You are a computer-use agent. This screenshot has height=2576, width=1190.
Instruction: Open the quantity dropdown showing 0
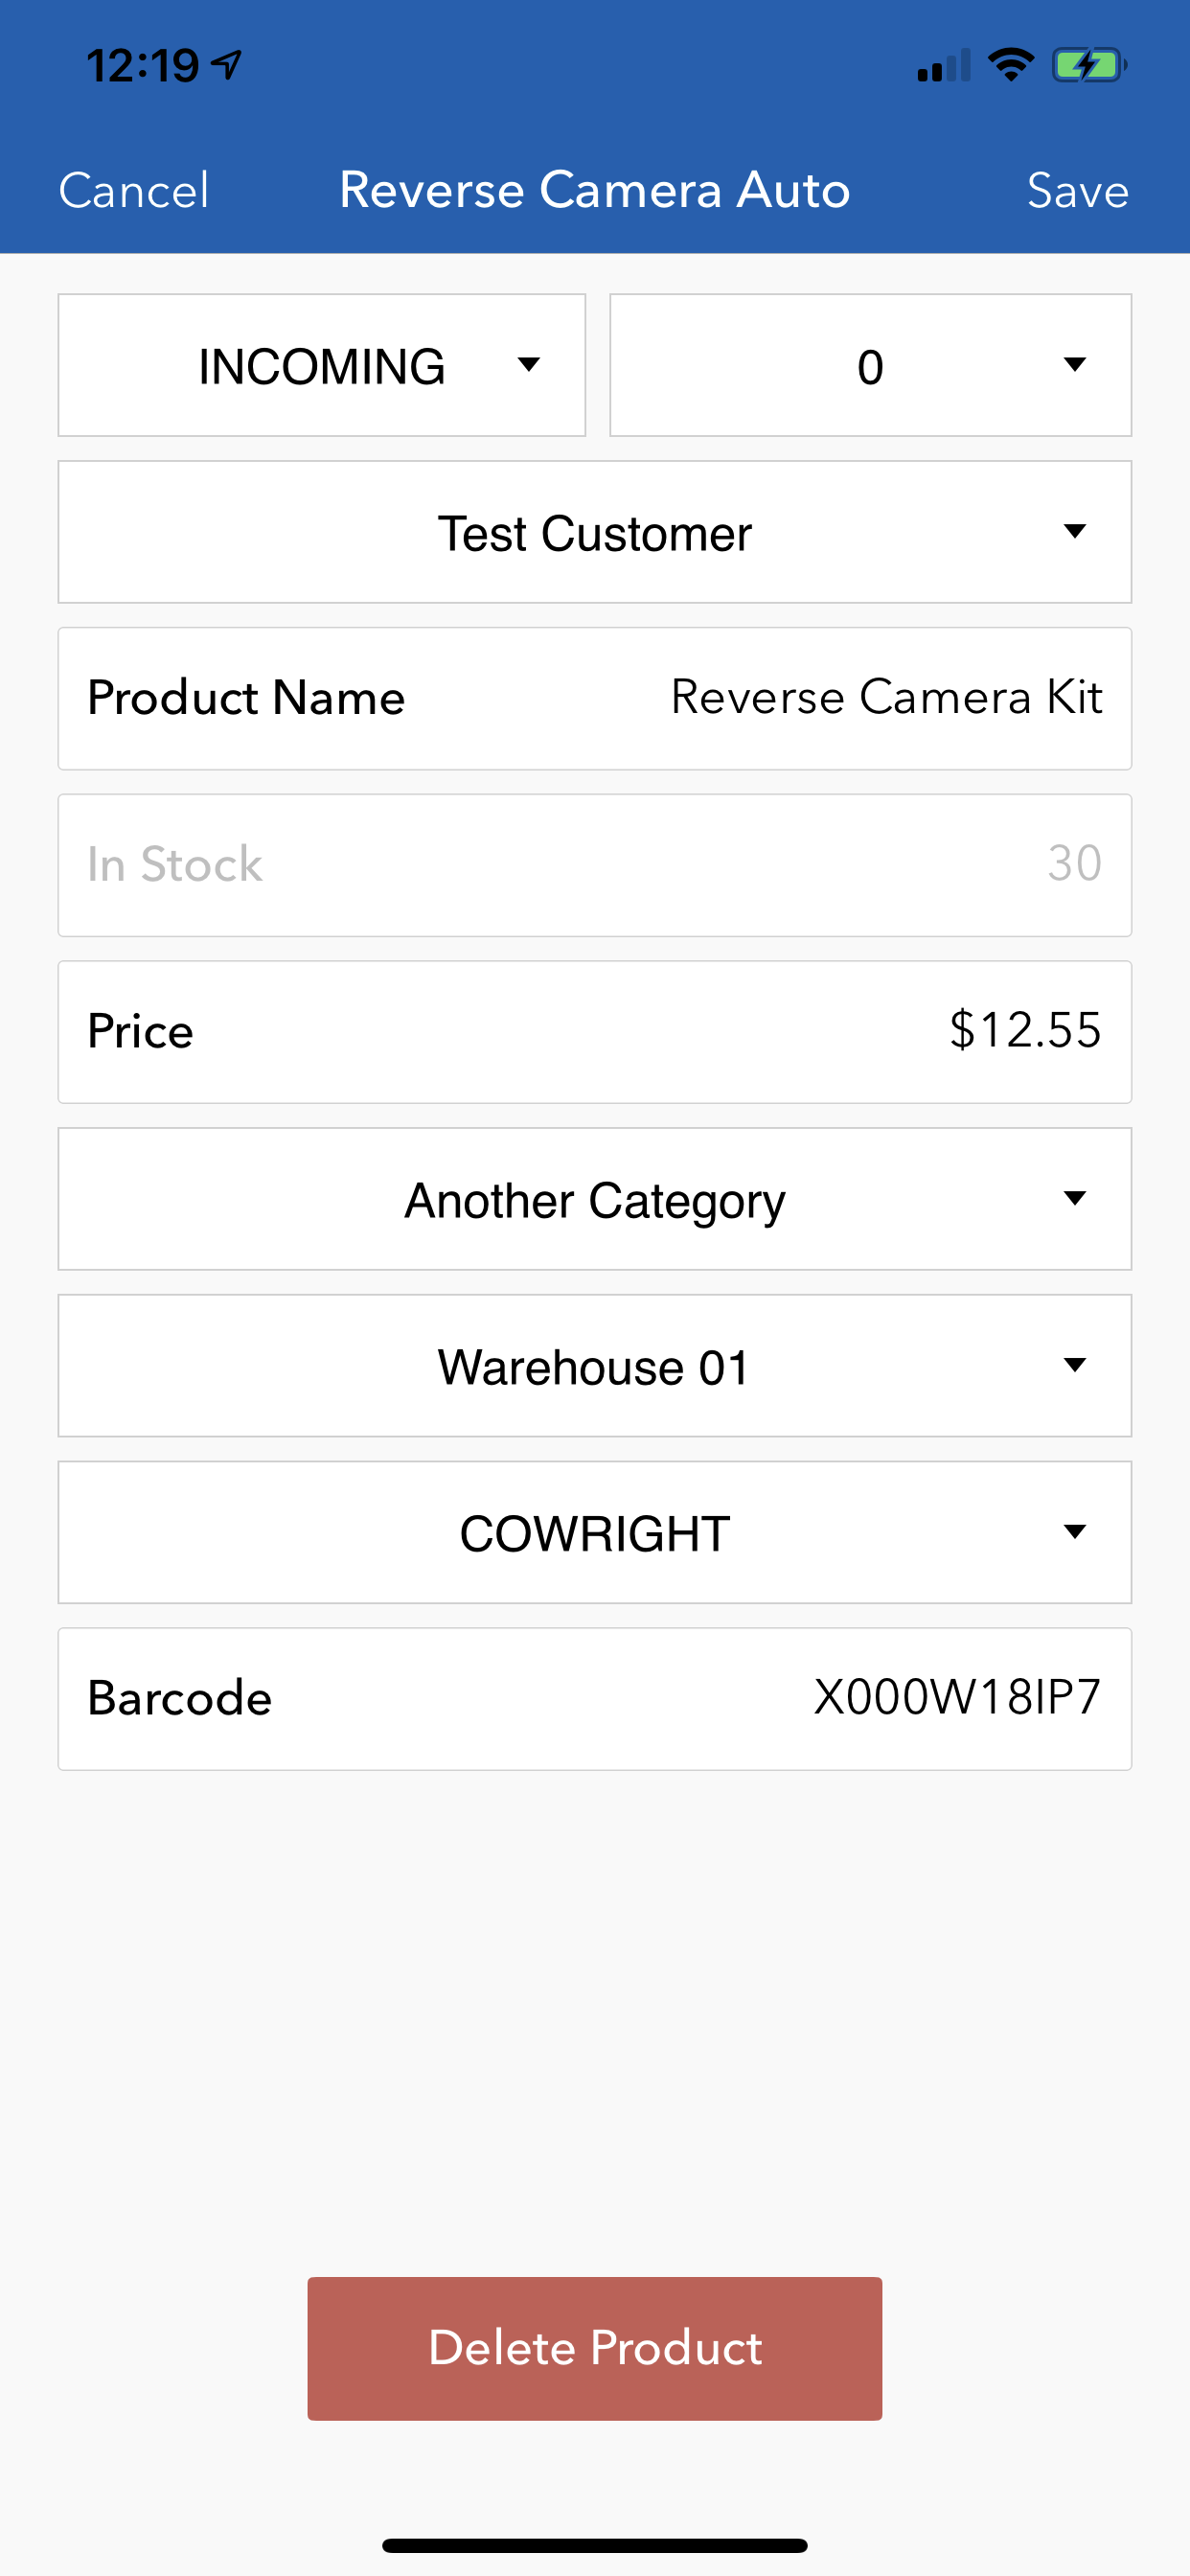point(870,365)
